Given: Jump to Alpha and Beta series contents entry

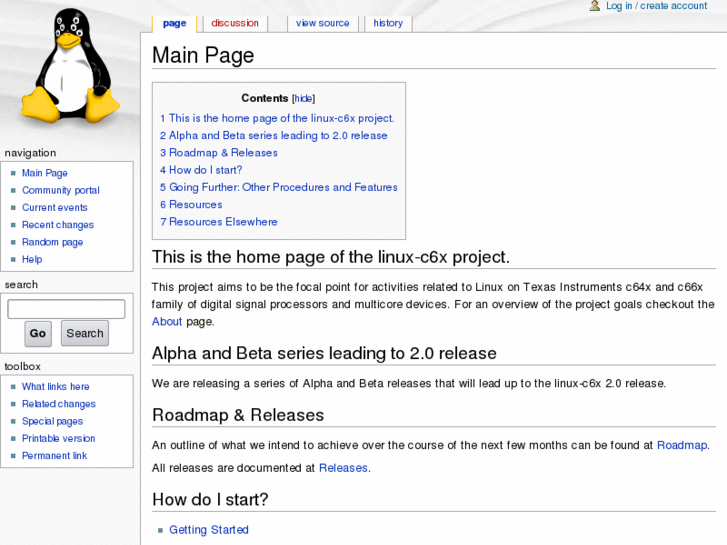Looking at the screenshot, I should point(274,135).
